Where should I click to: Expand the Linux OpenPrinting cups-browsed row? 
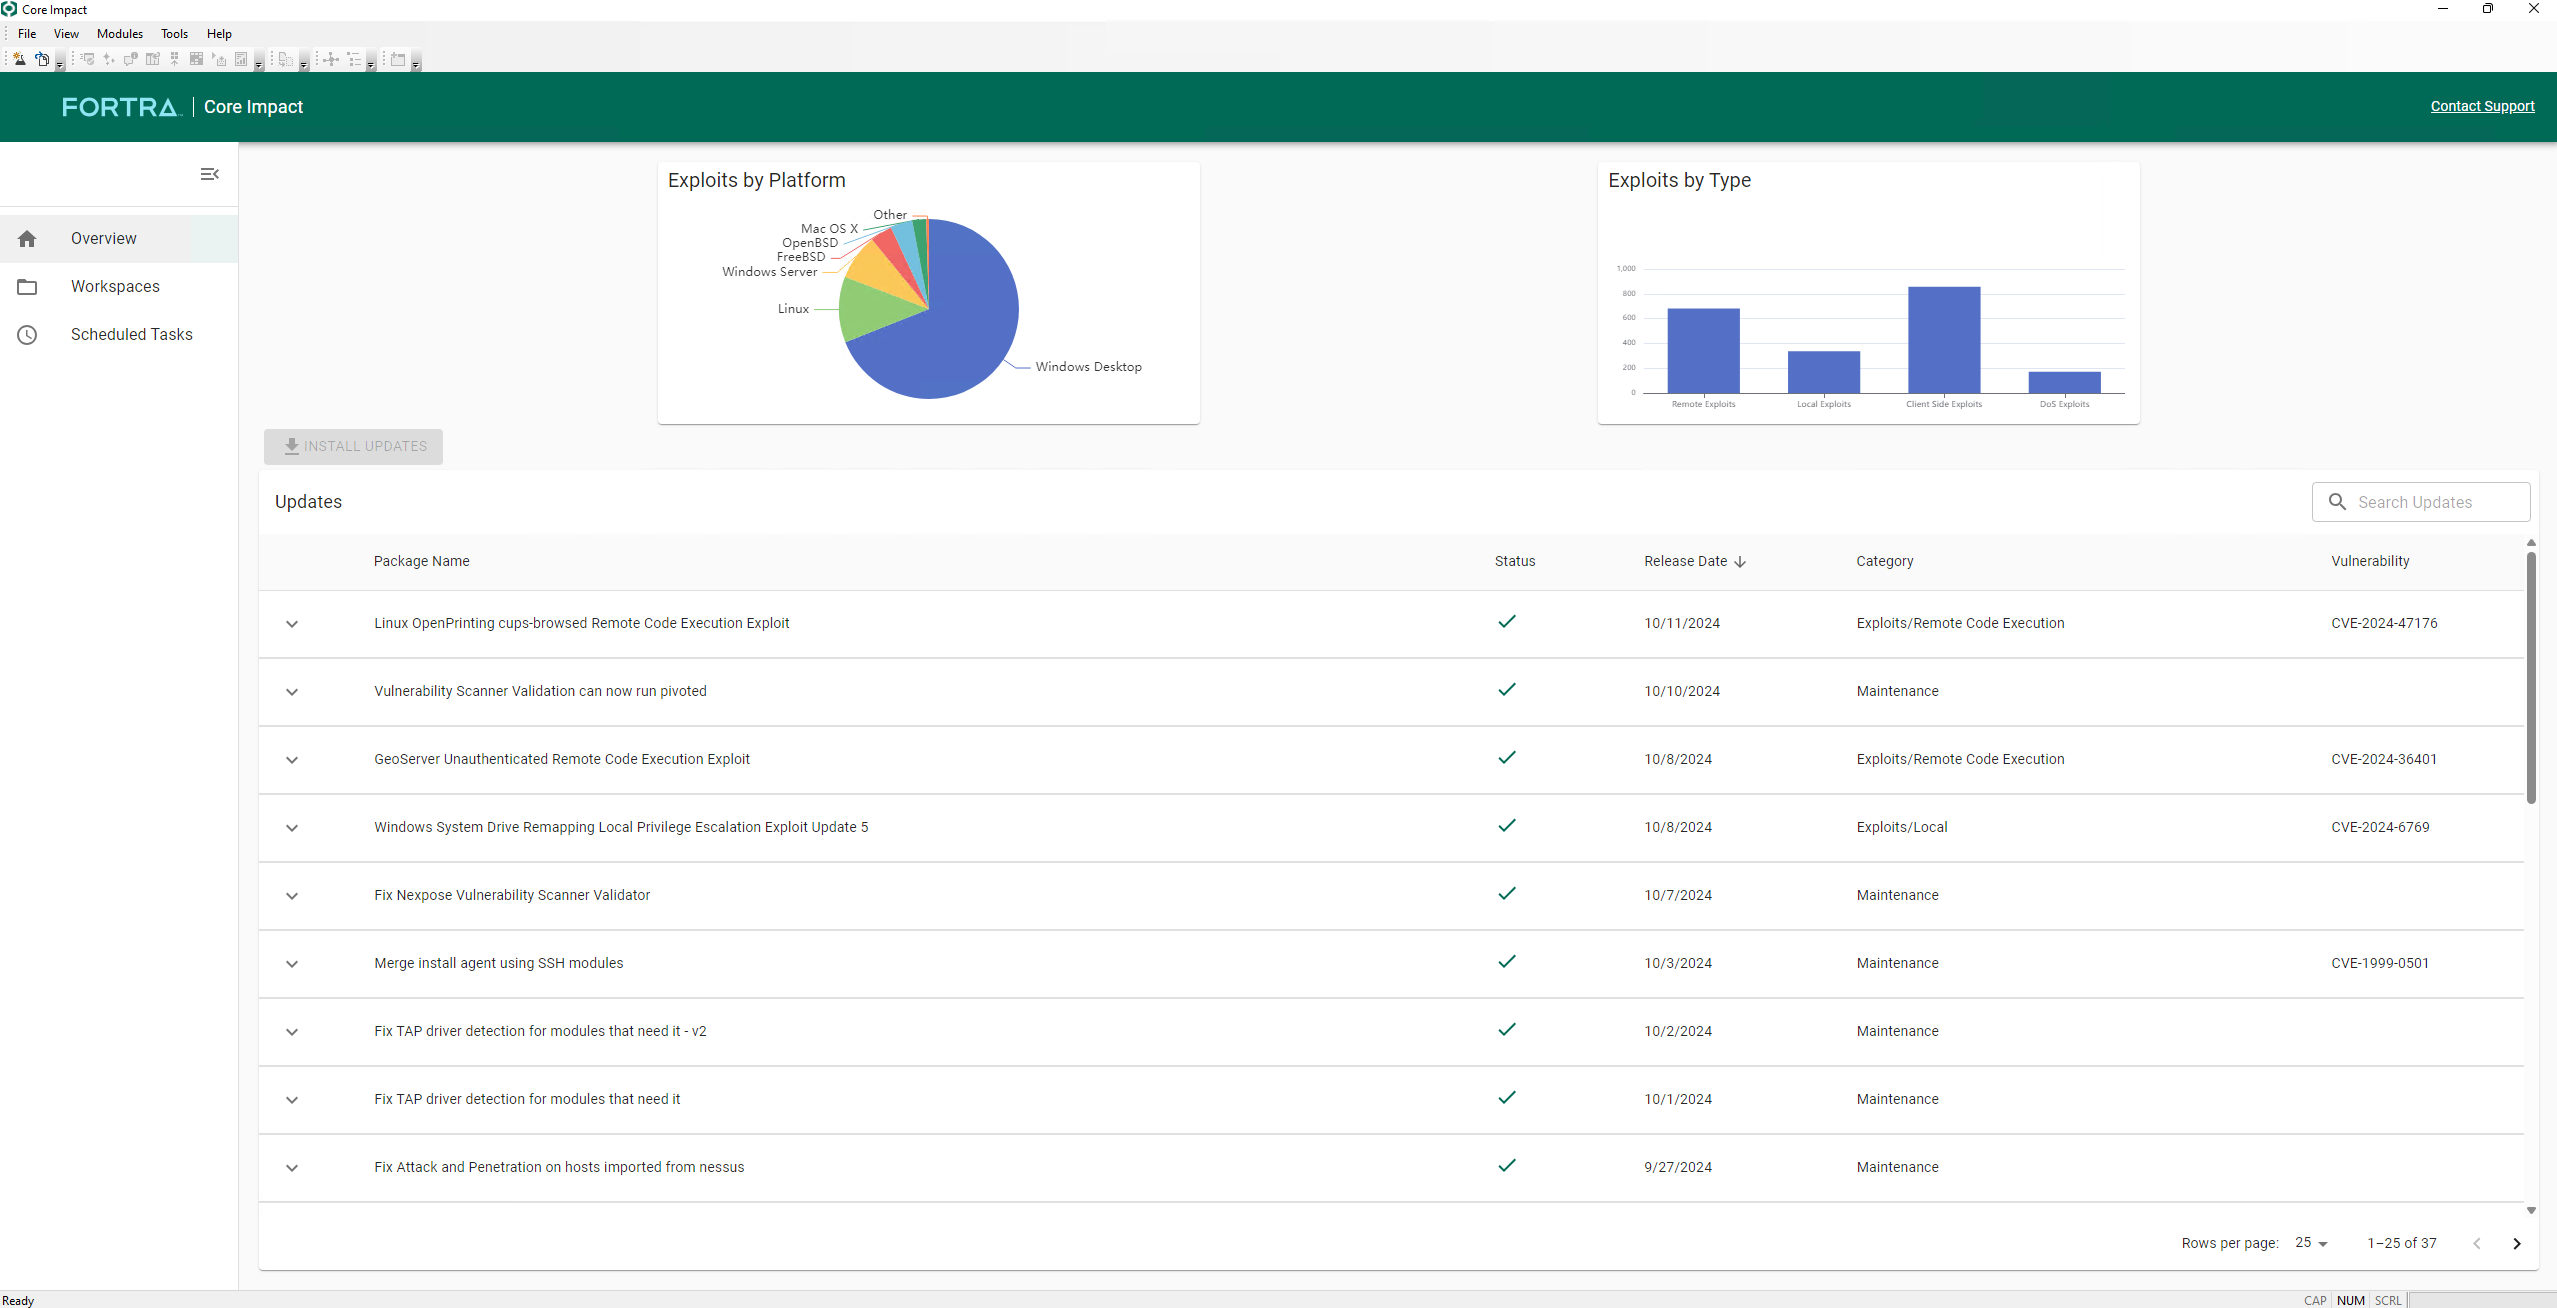pos(292,624)
